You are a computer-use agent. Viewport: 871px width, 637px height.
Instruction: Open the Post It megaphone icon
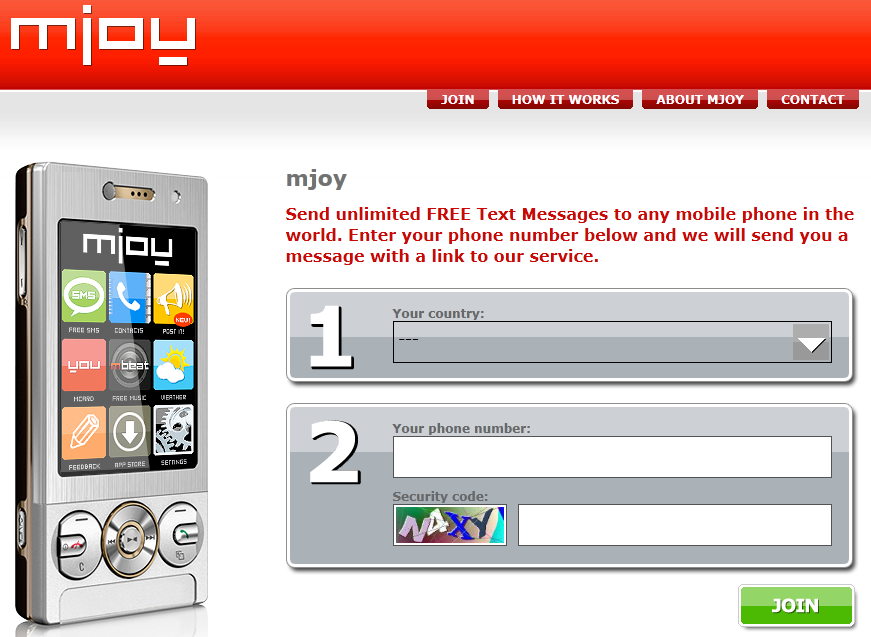pos(173,299)
